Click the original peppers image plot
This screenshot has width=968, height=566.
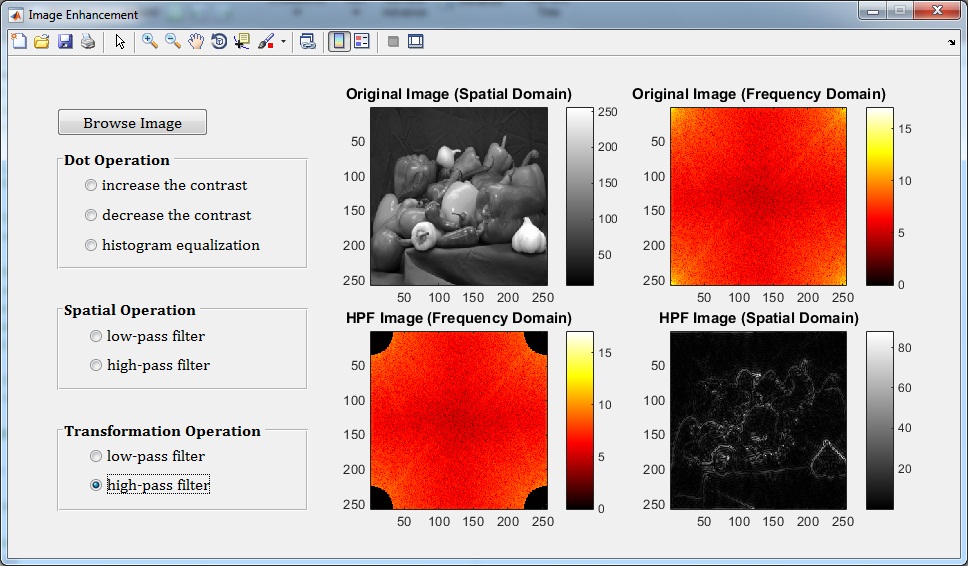pyautogui.click(x=459, y=195)
